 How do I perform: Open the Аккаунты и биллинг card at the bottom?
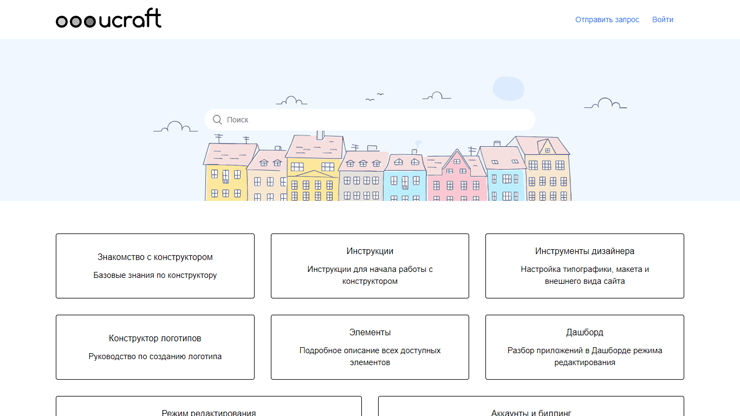coord(531,408)
